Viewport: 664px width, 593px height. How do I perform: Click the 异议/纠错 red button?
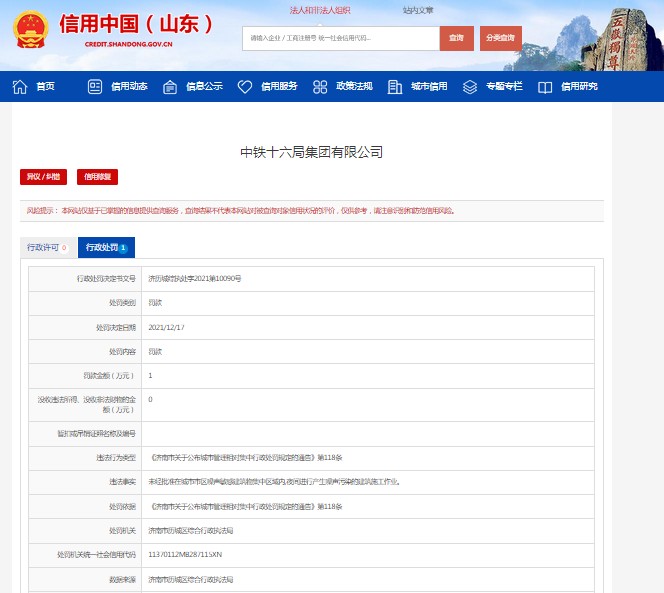(43, 177)
